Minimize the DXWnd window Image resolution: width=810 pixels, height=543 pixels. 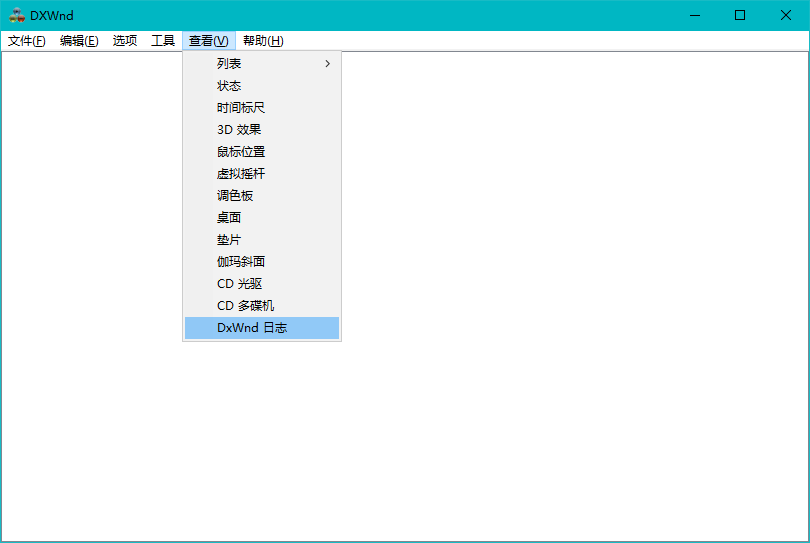695,15
